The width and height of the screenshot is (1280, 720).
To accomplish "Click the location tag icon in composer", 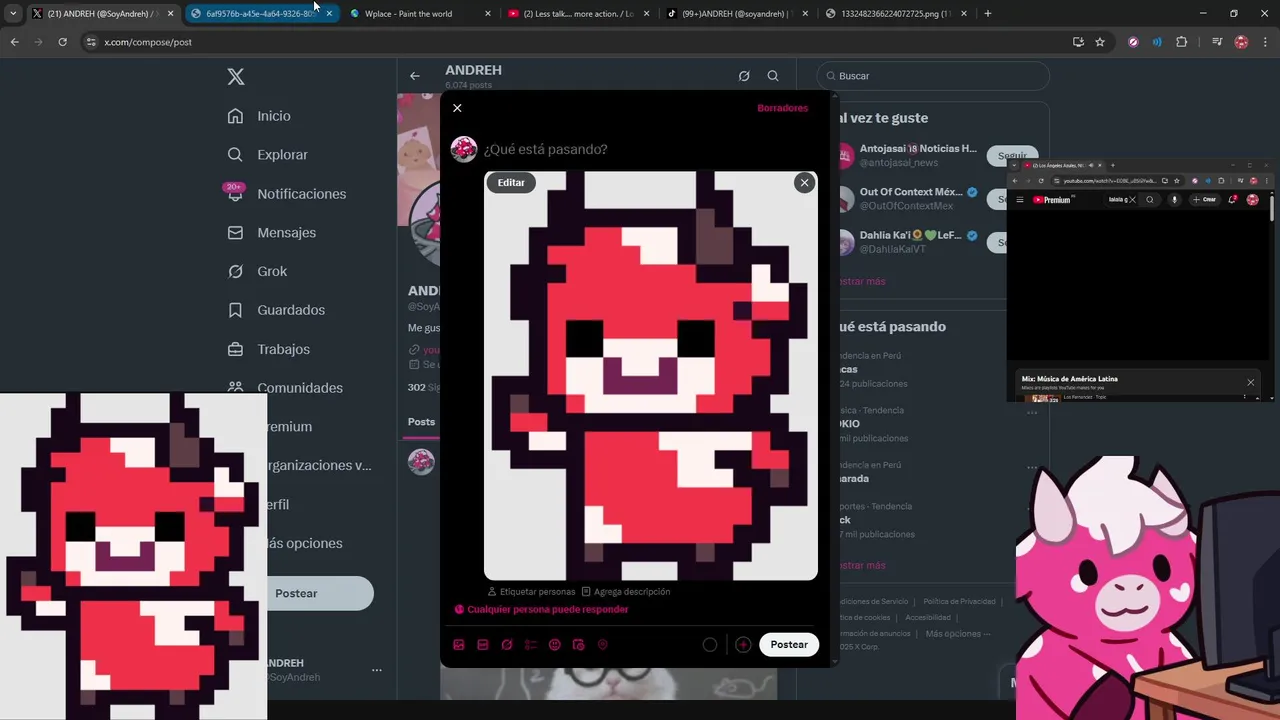I will [x=603, y=645].
